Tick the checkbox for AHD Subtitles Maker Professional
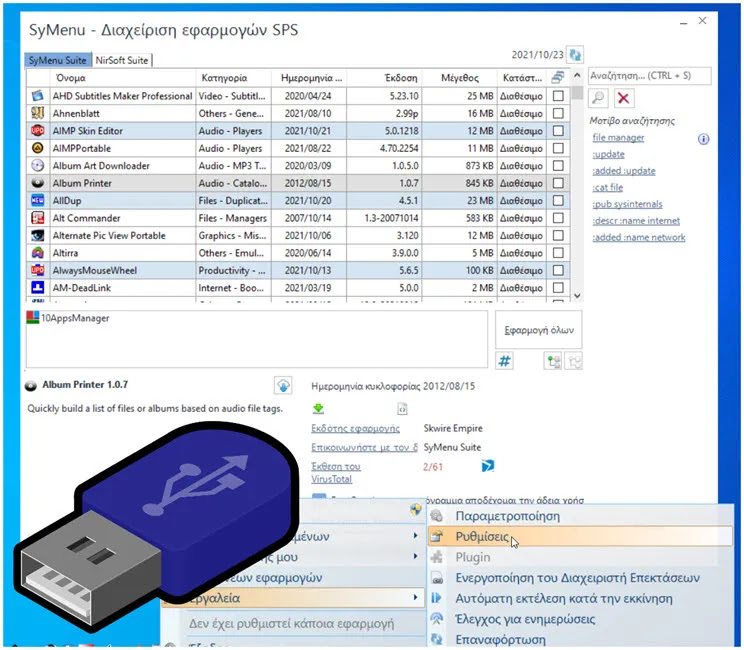 (558, 96)
